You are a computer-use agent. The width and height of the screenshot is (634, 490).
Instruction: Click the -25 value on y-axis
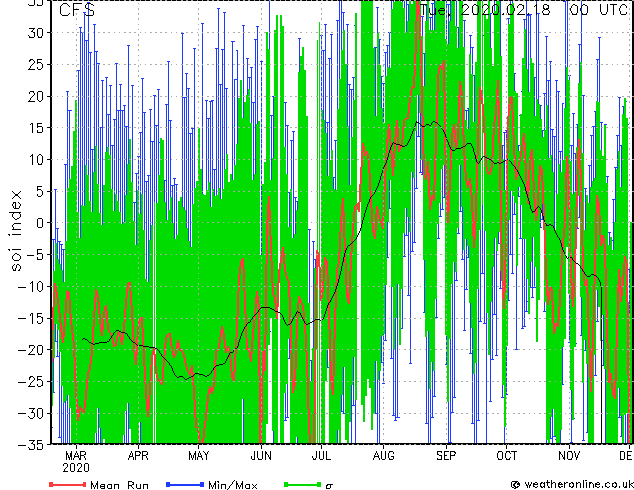tap(32, 381)
